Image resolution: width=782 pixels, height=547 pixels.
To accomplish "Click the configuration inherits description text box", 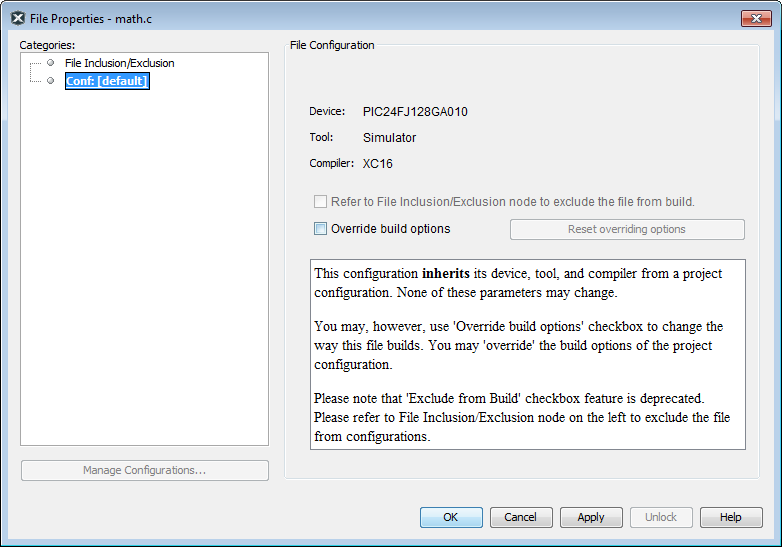I will pyautogui.click(x=528, y=355).
